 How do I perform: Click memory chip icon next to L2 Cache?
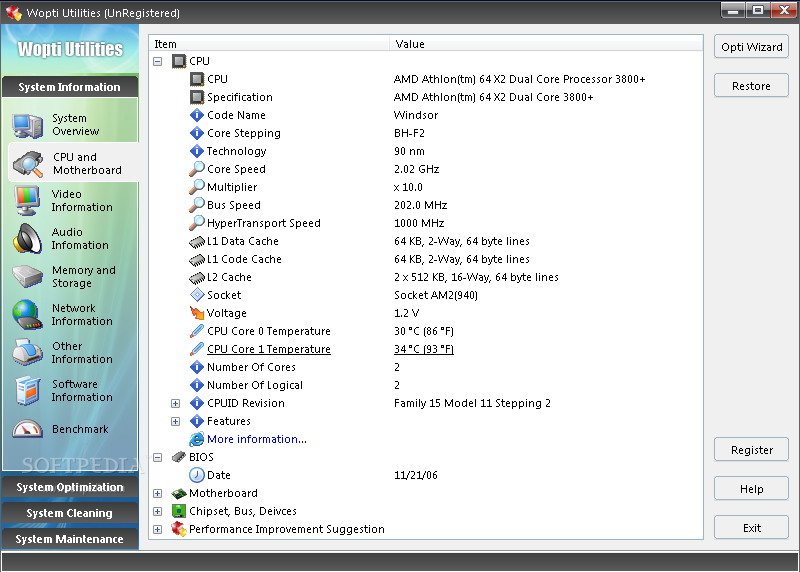click(197, 278)
